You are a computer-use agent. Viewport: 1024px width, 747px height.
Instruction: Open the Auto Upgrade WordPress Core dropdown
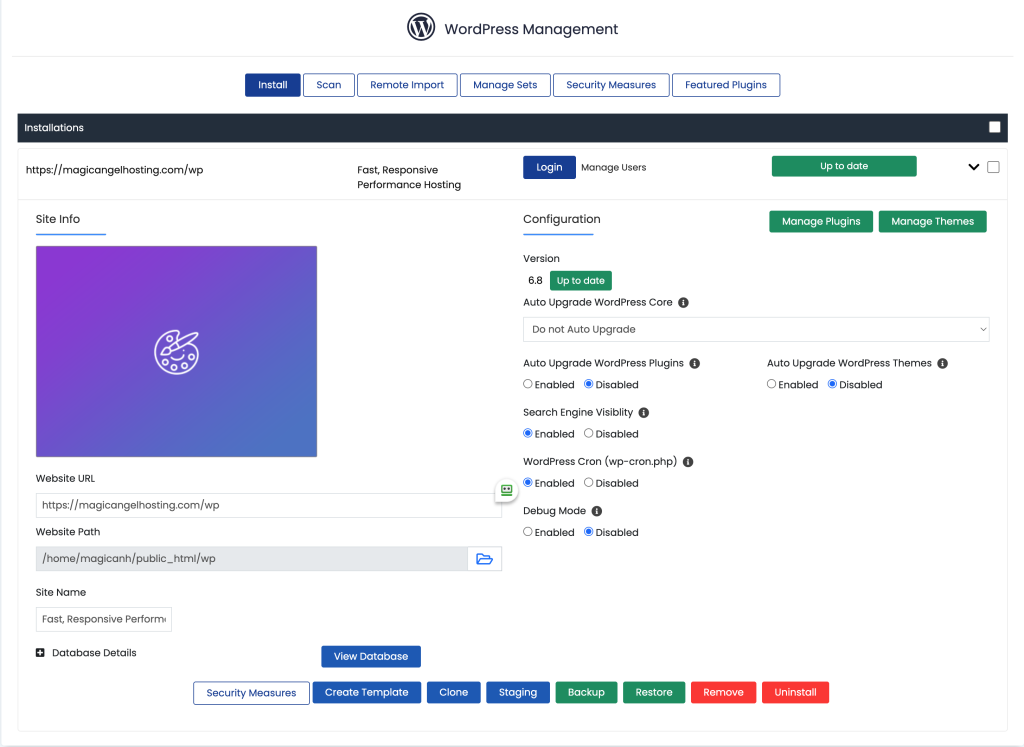[x=756, y=329]
